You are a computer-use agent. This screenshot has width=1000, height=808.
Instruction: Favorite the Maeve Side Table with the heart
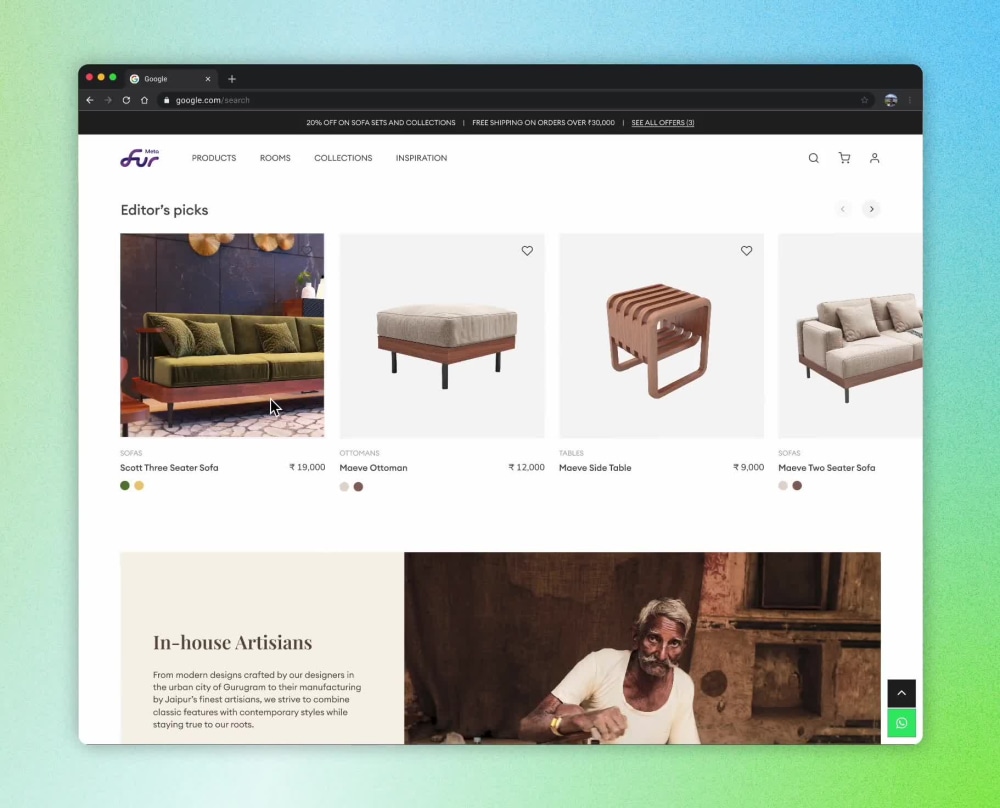point(746,251)
